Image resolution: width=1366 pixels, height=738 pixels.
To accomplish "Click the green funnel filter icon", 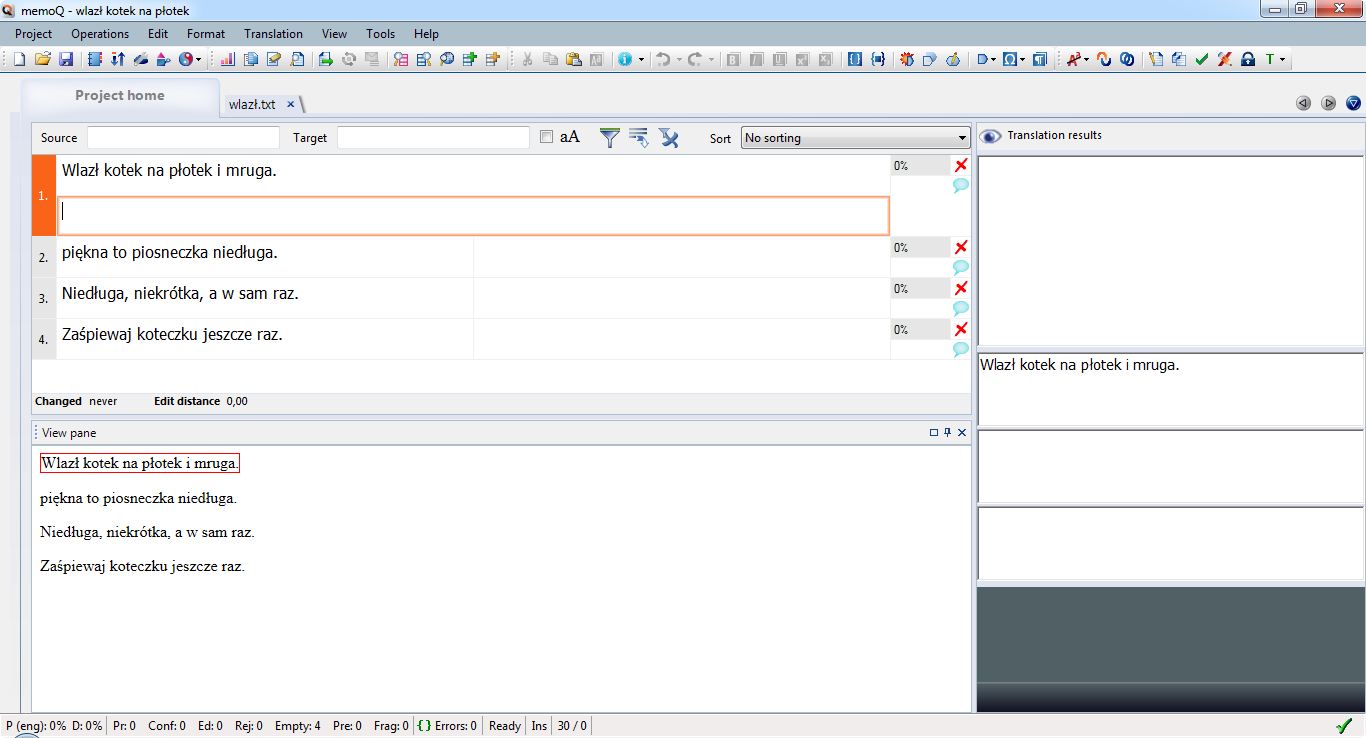I will coord(609,138).
